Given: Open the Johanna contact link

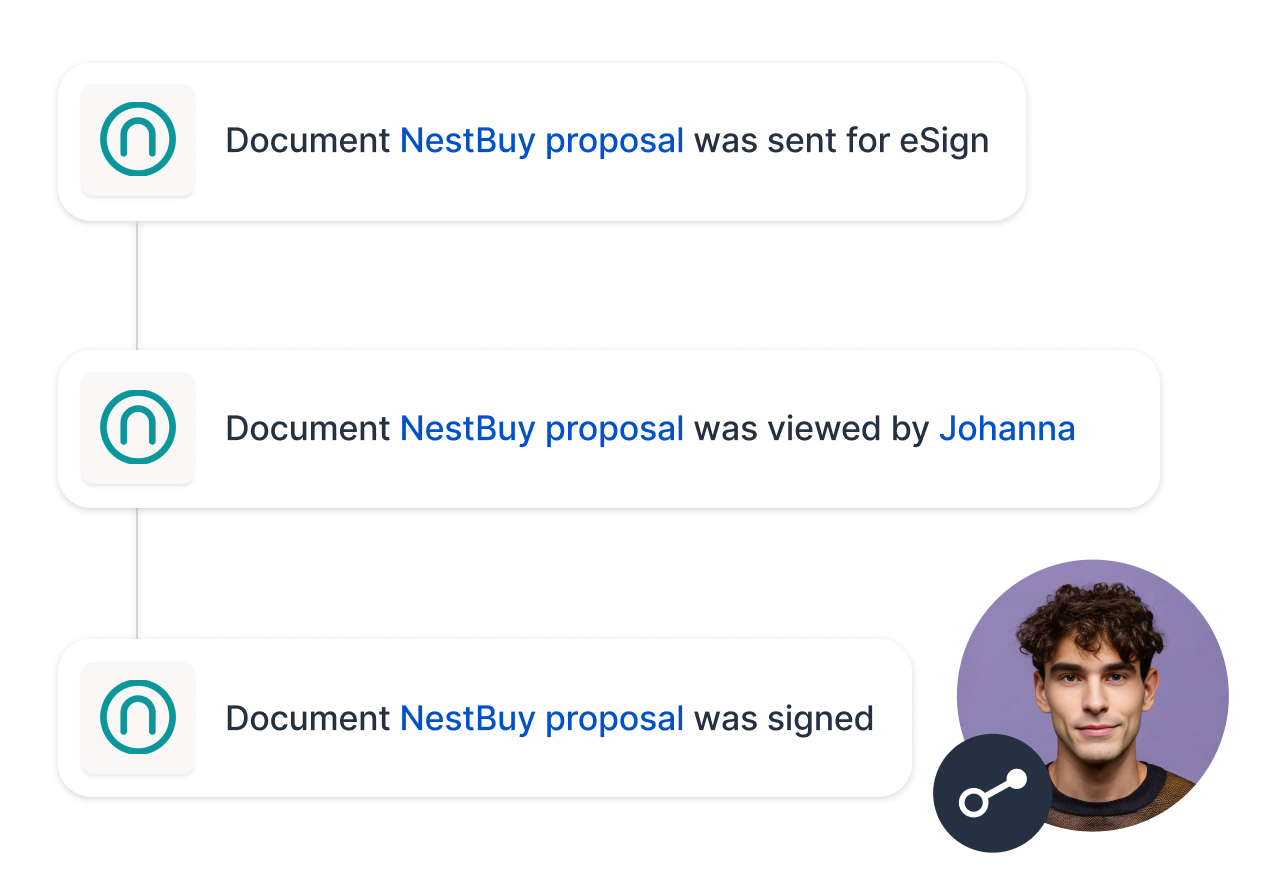Looking at the screenshot, I should [1006, 429].
